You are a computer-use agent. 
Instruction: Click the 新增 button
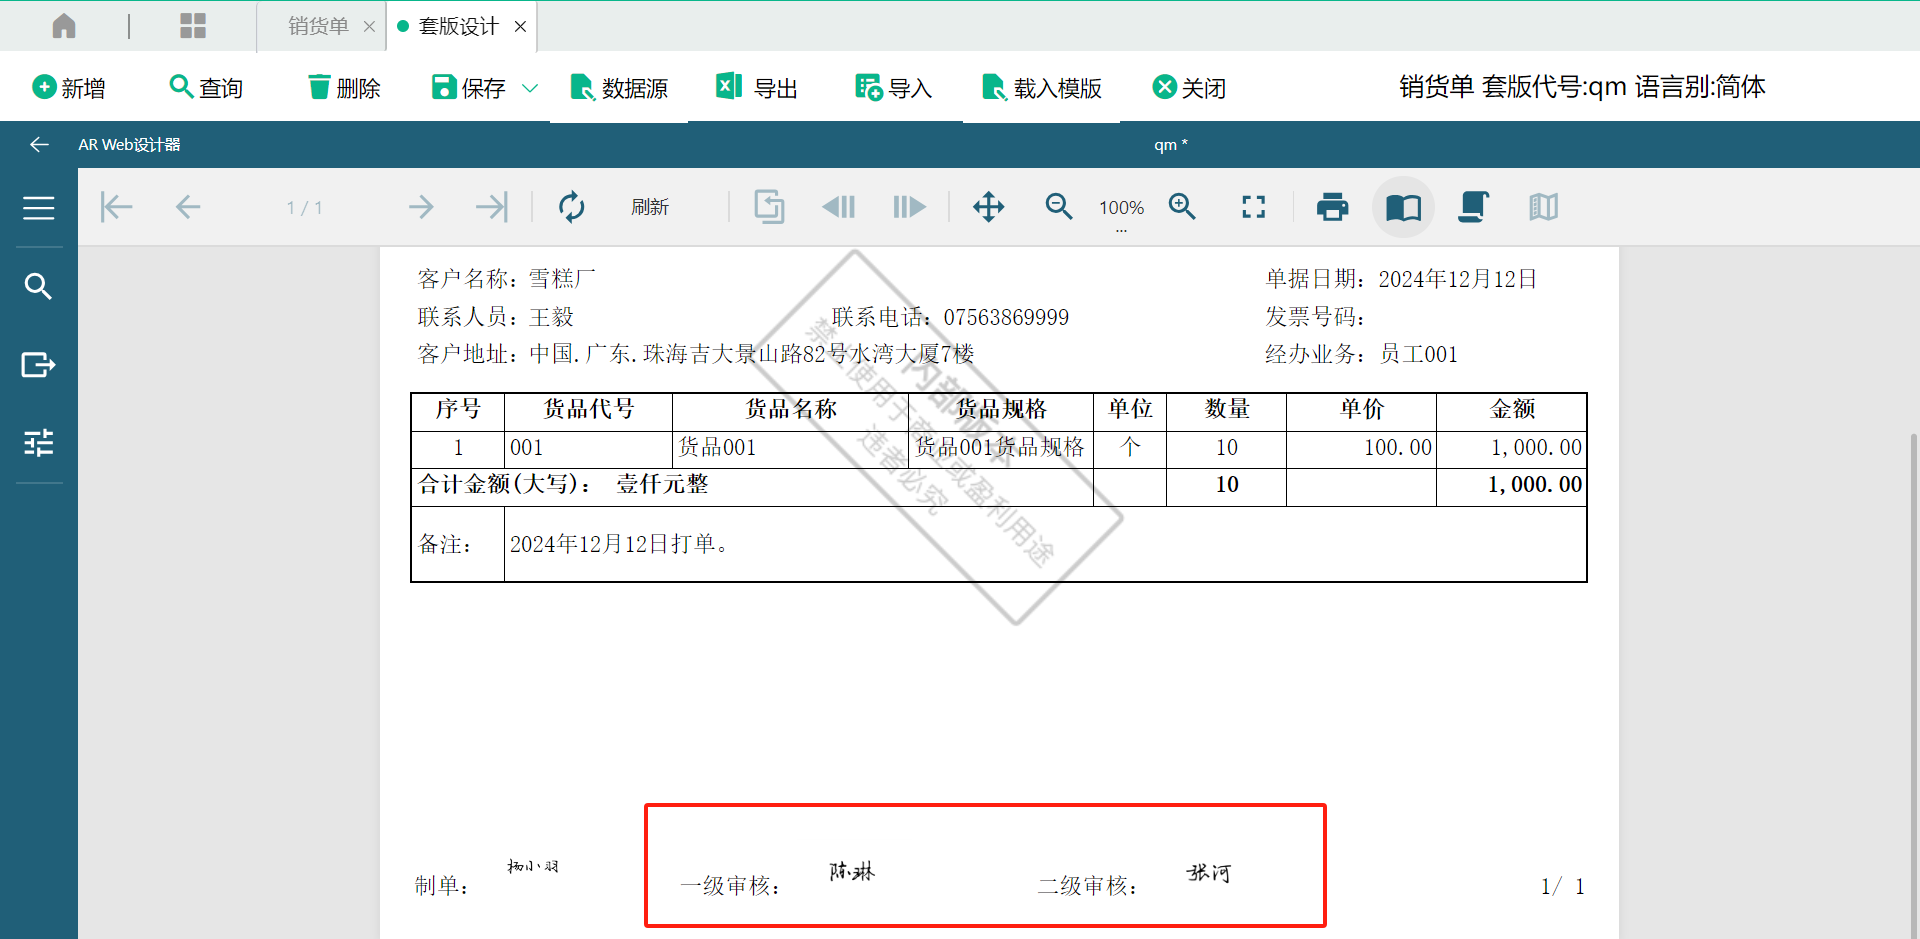(69, 88)
